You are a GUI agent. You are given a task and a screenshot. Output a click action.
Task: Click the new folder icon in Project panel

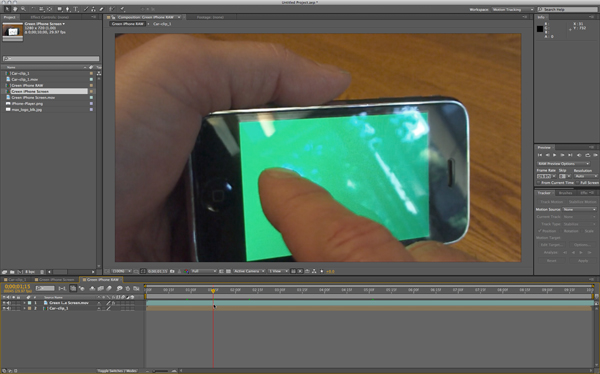click(12, 272)
